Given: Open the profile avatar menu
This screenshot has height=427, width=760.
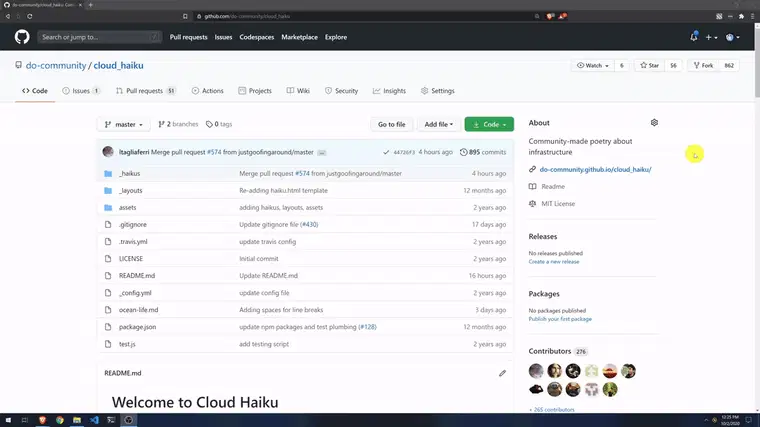Looking at the screenshot, I should pyautogui.click(x=732, y=37).
